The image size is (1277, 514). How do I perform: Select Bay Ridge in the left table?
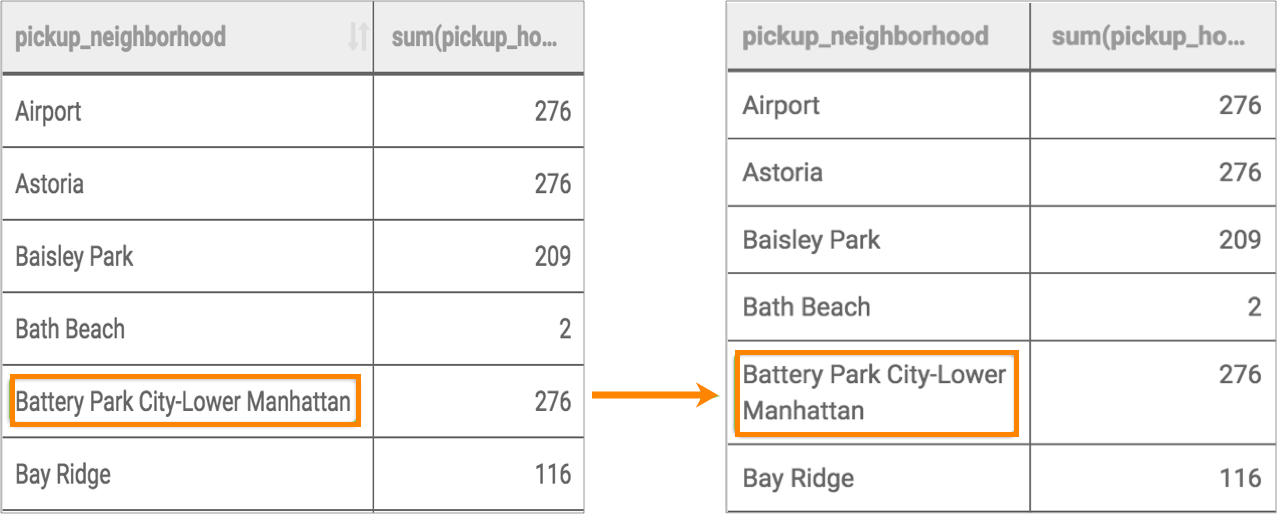point(62,474)
